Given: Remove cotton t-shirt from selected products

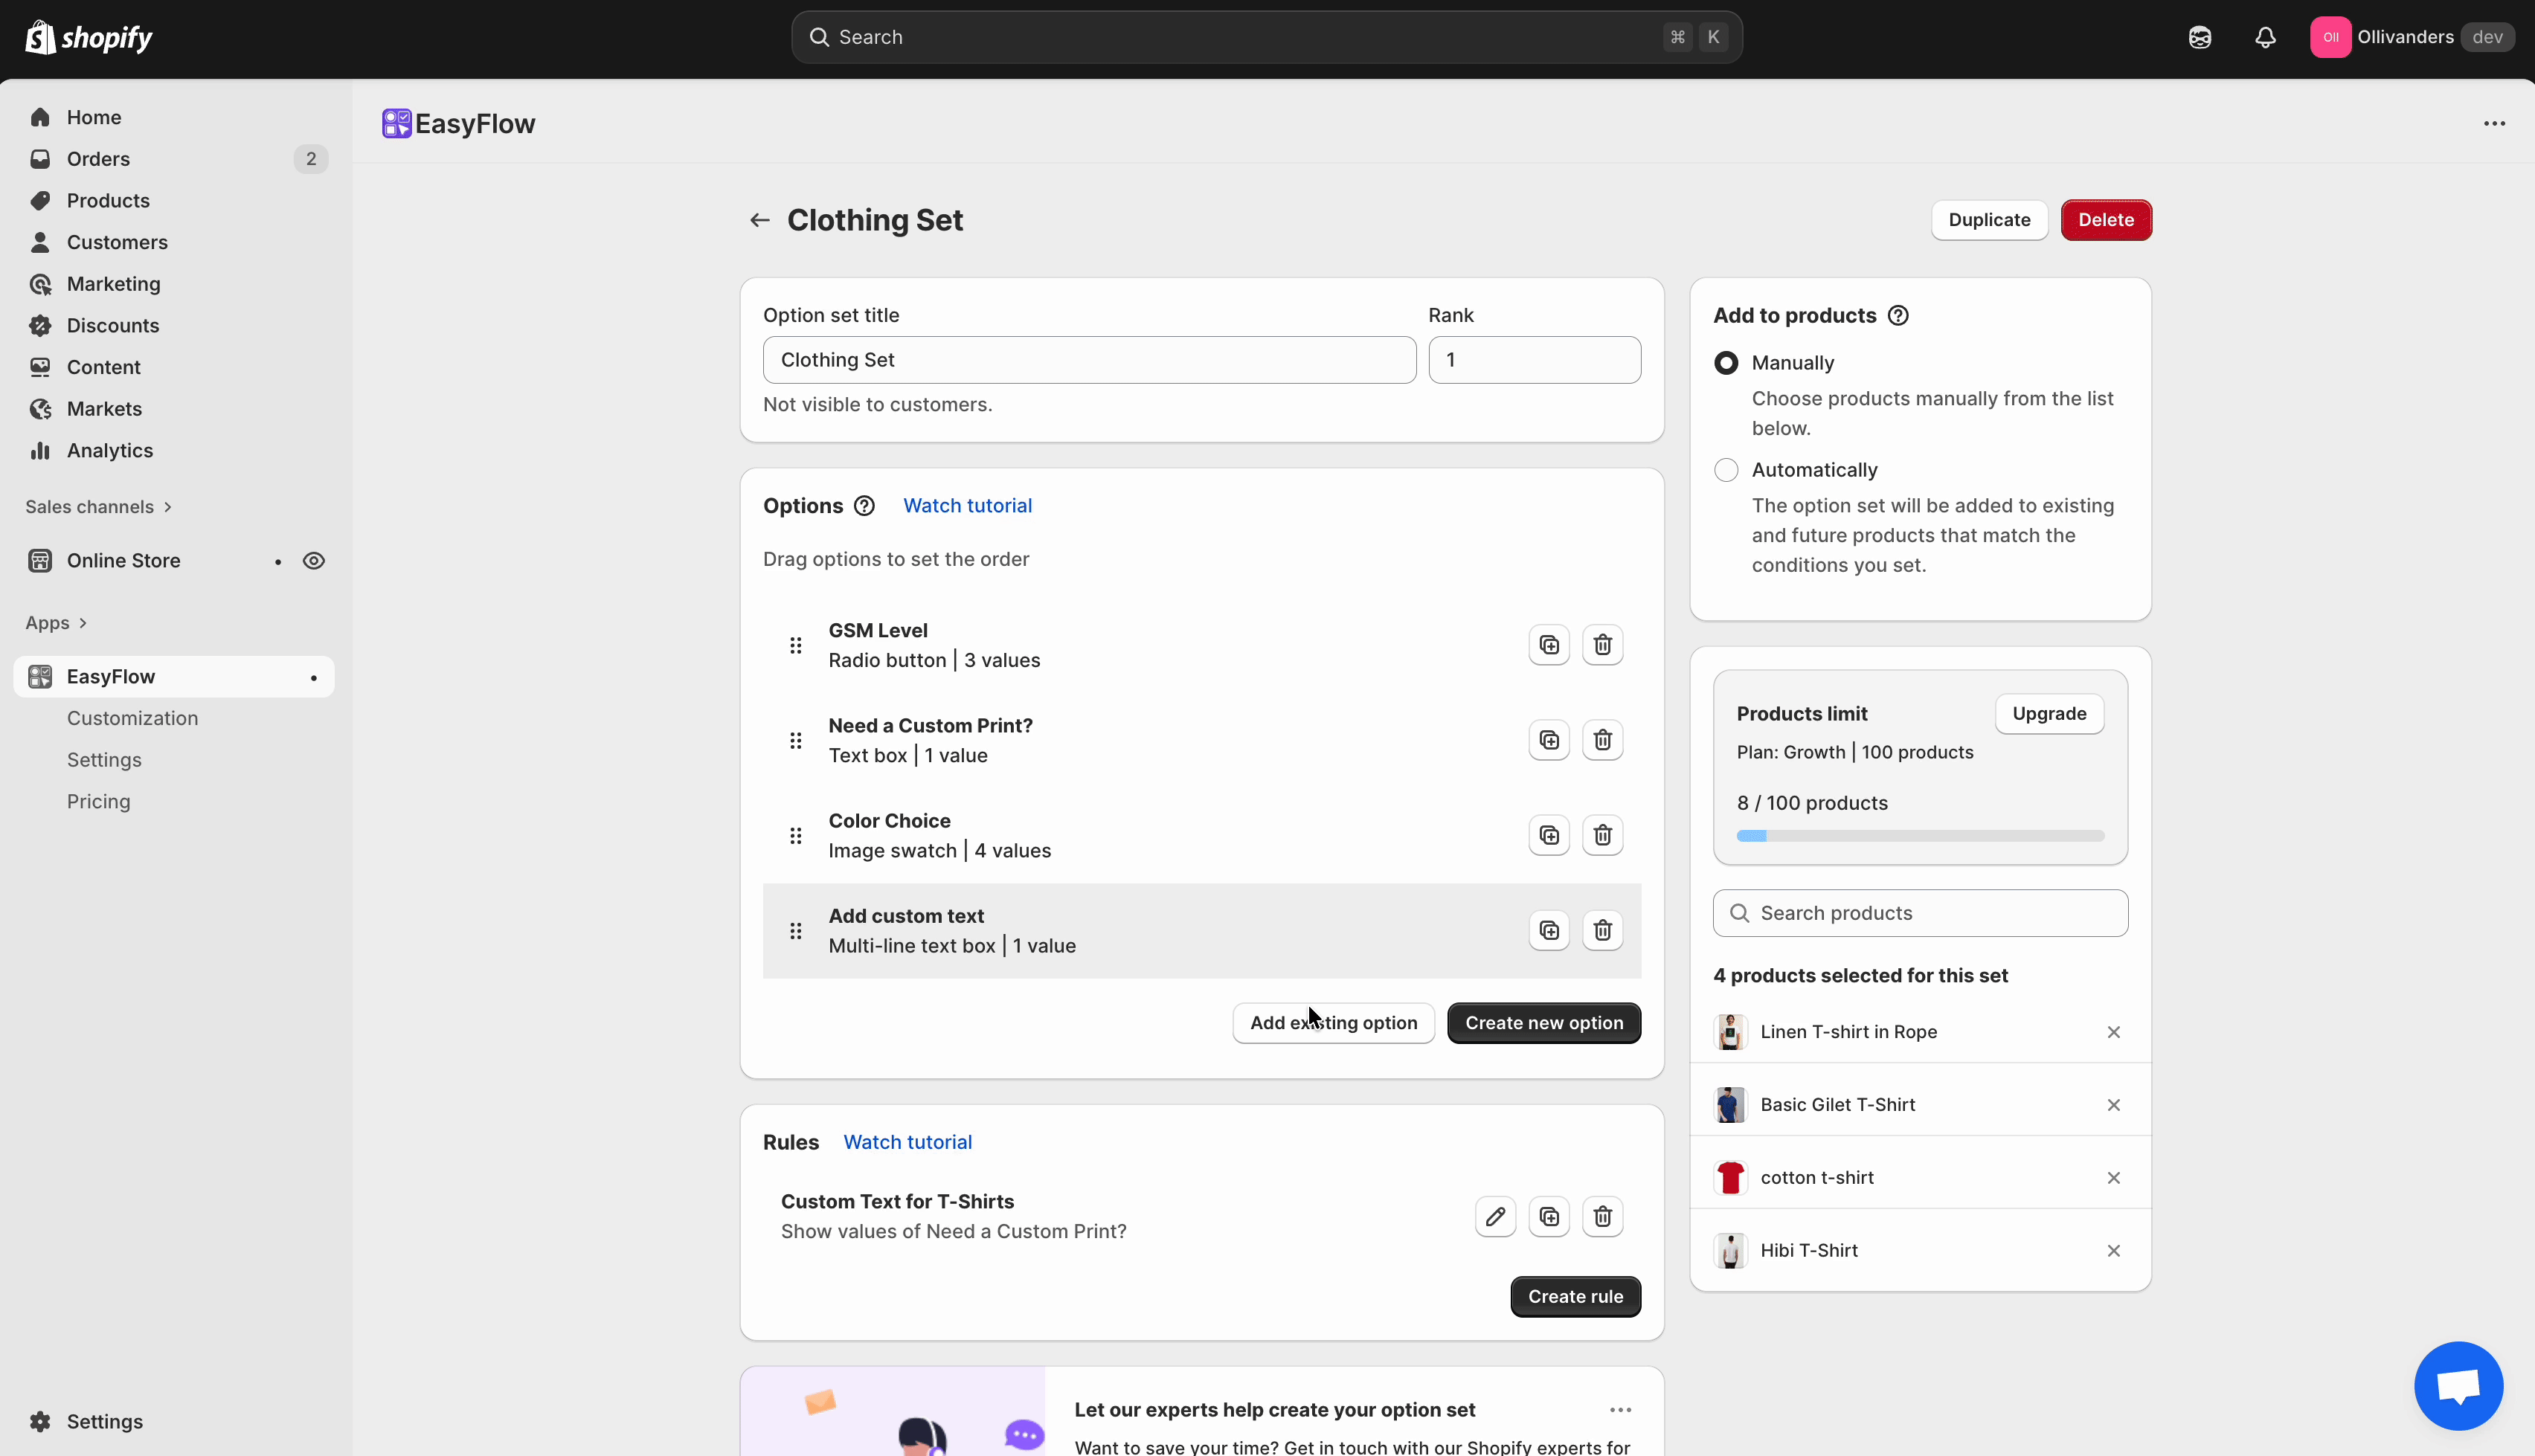Looking at the screenshot, I should pyautogui.click(x=2113, y=1177).
